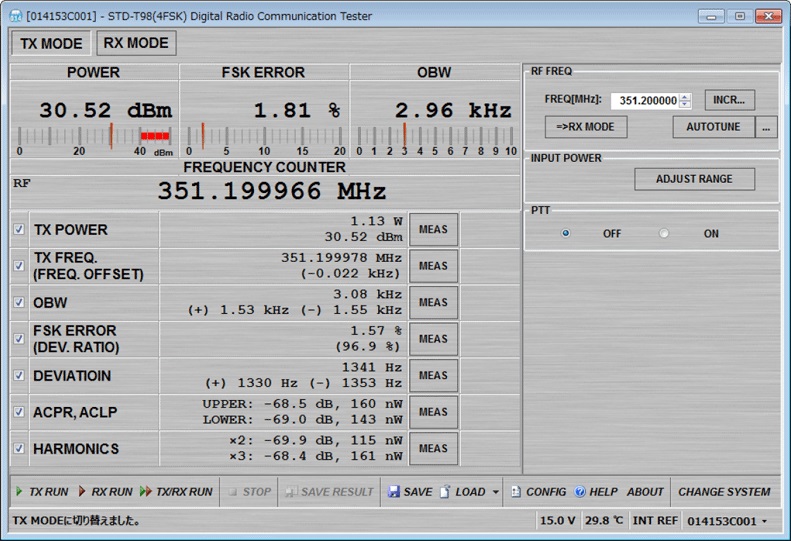Click the SAVE floppy disk icon
This screenshot has height=541, width=791.
394,492
